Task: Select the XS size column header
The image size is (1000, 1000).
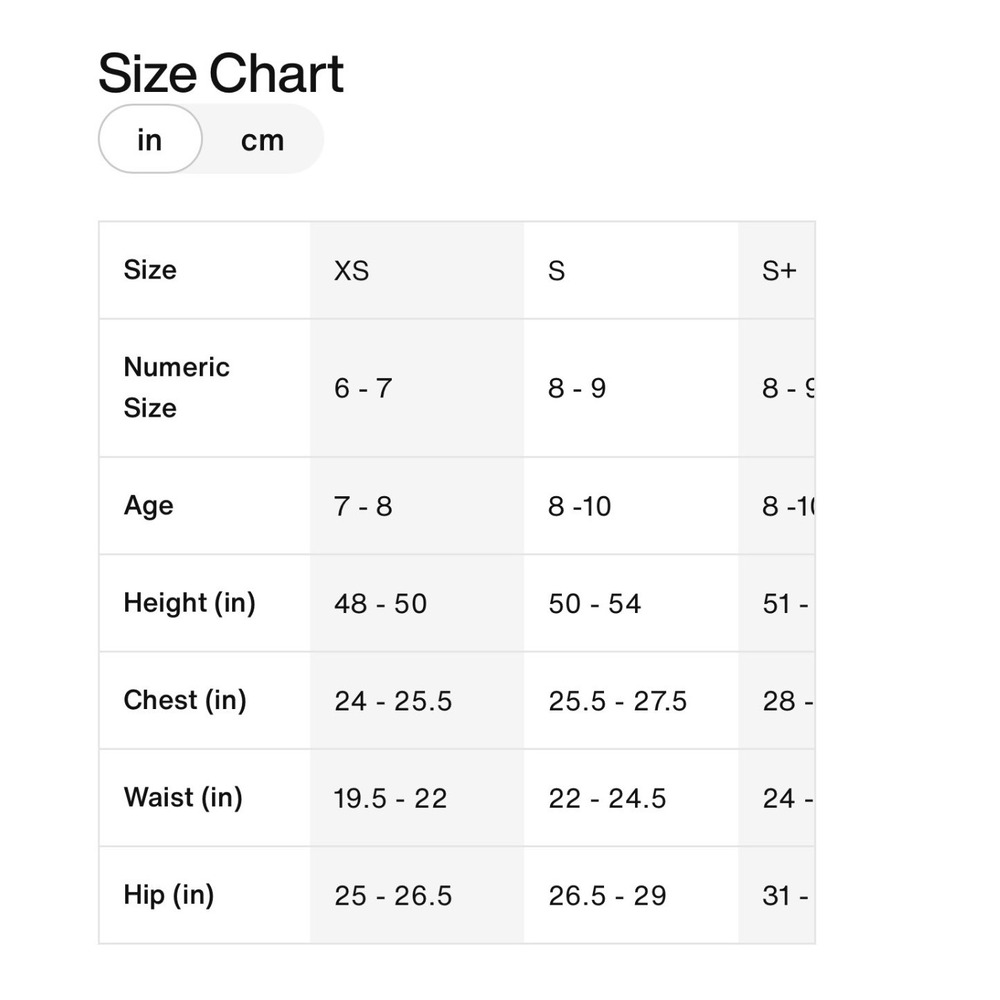Action: (x=417, y=270)
